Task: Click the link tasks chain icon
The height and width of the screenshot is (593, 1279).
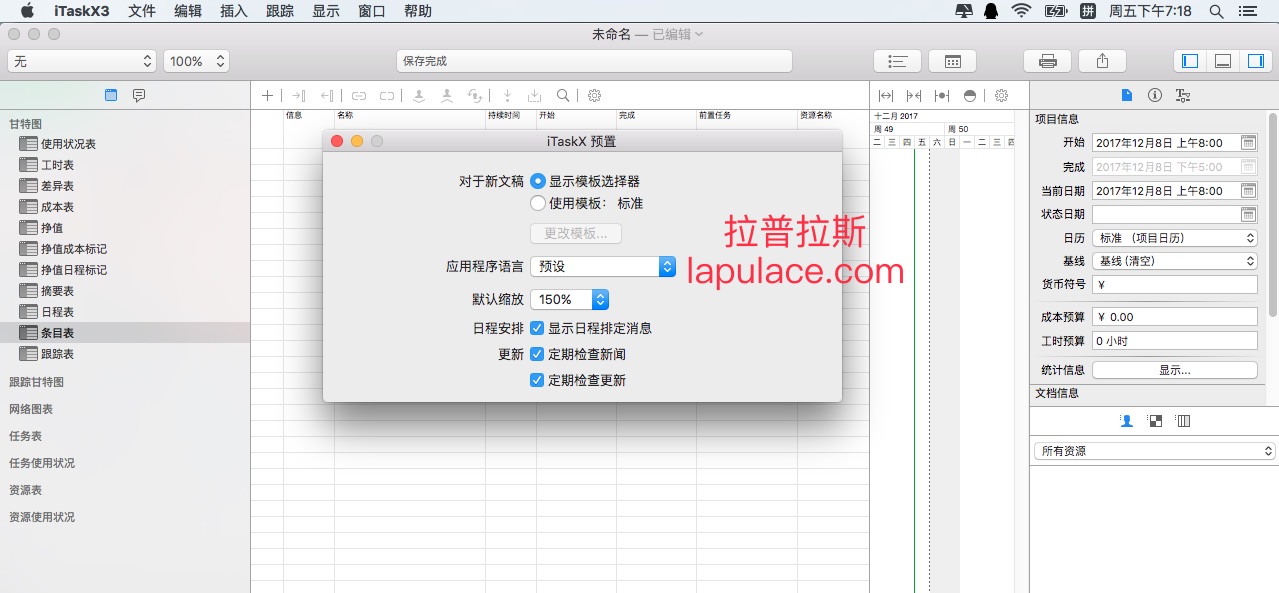Action: pos(359,96)
